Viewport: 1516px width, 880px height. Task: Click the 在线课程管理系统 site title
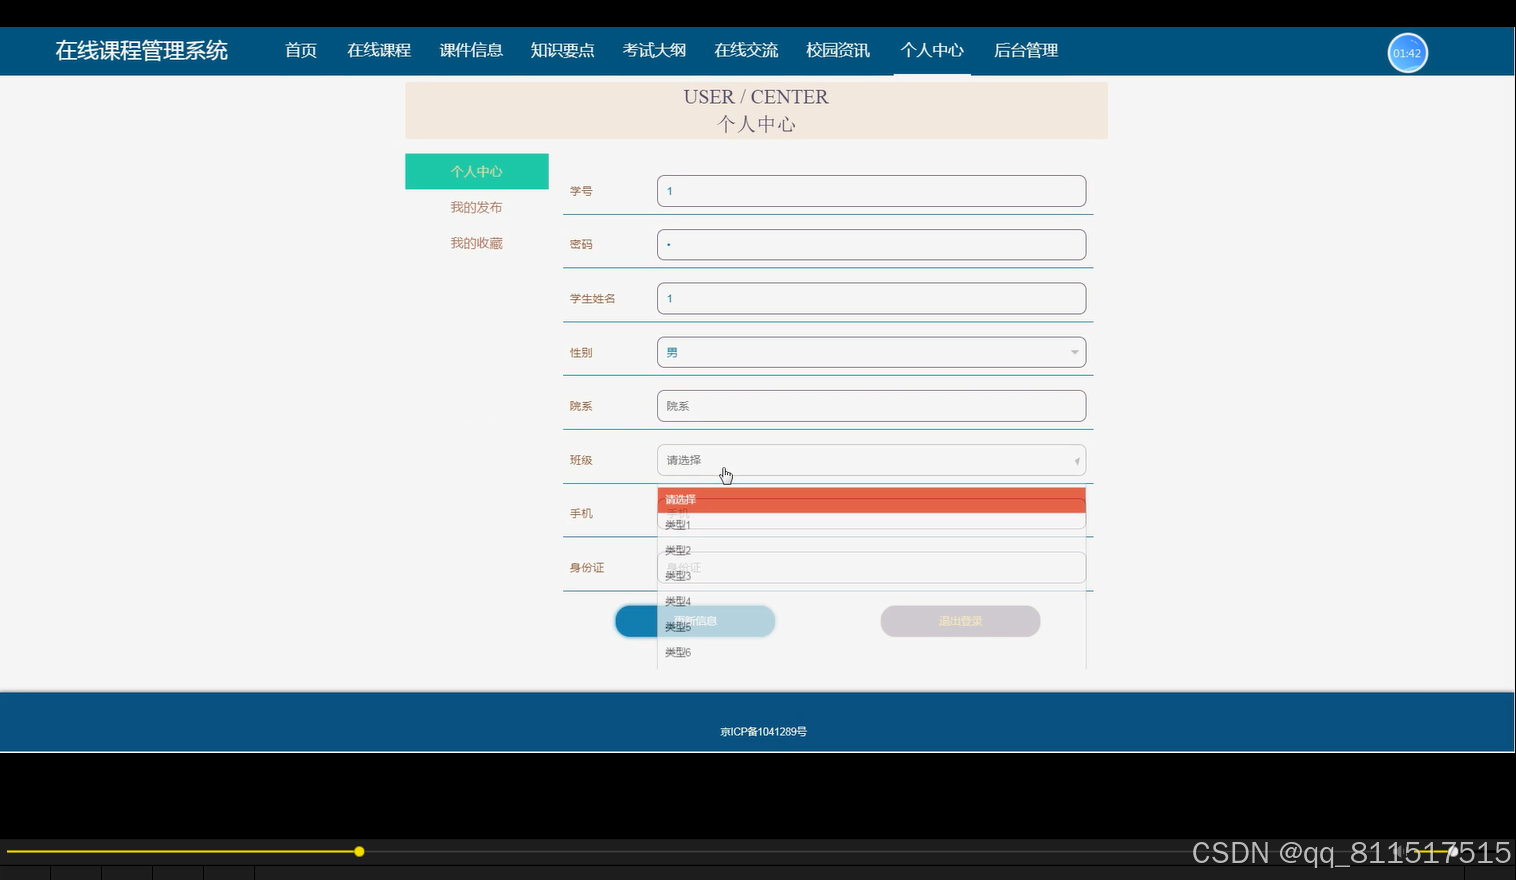click(142, 50)
